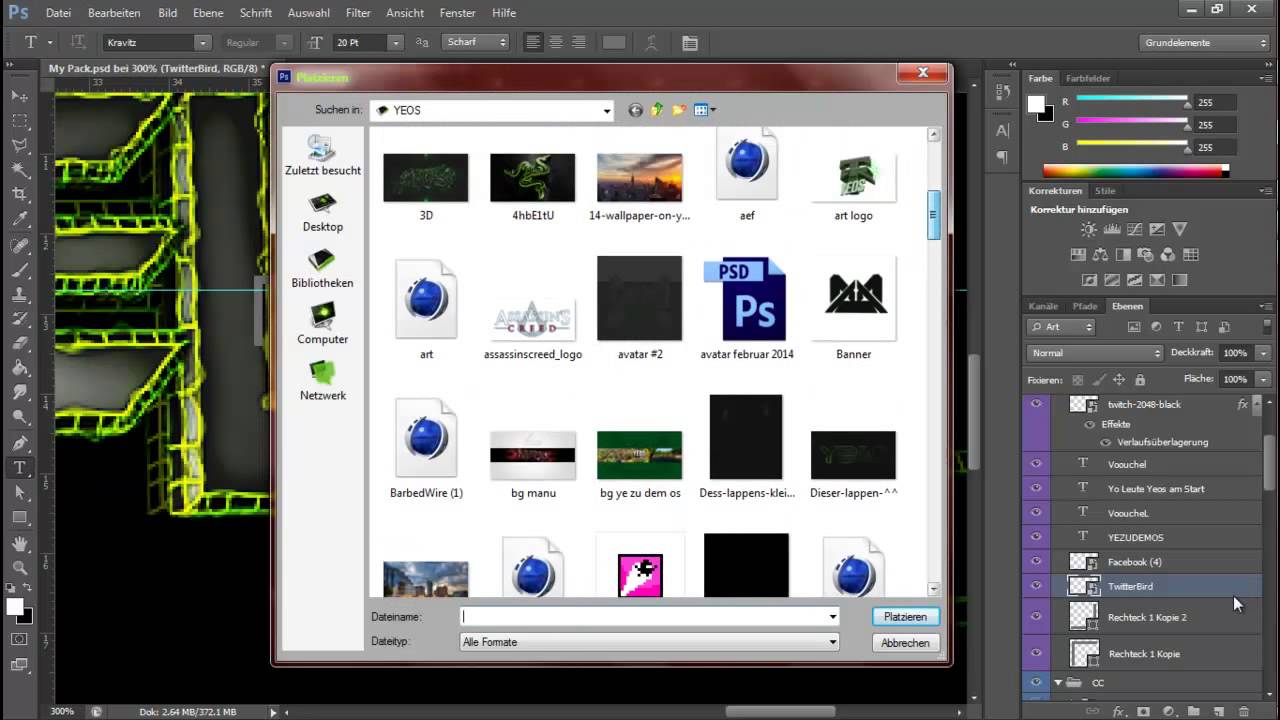Select the Eyedropper tool
The height and width of the screenshot is (720, 1280).
pos(19,220)
